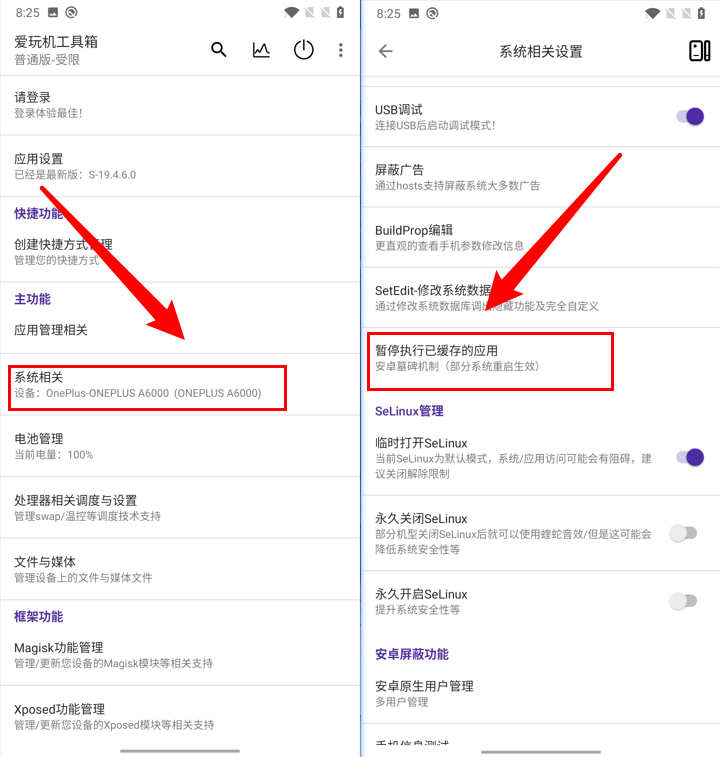Open Magisk功能管理 entry
The width and height of the screenshot is (720, 757).
pos(180,655)
